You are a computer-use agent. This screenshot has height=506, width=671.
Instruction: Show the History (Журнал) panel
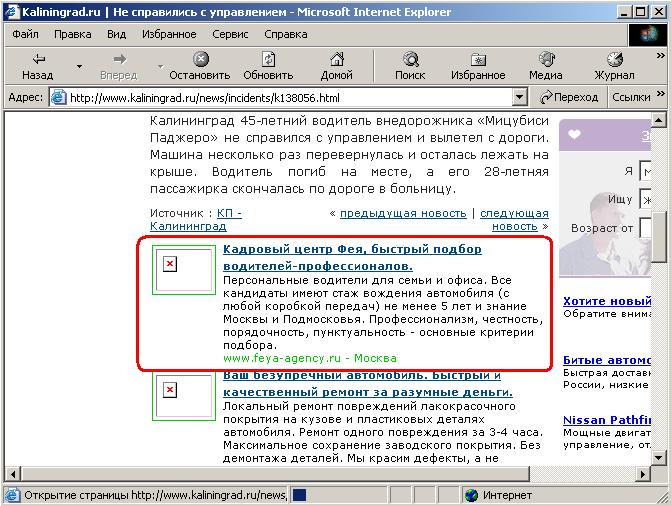[614, 59]
